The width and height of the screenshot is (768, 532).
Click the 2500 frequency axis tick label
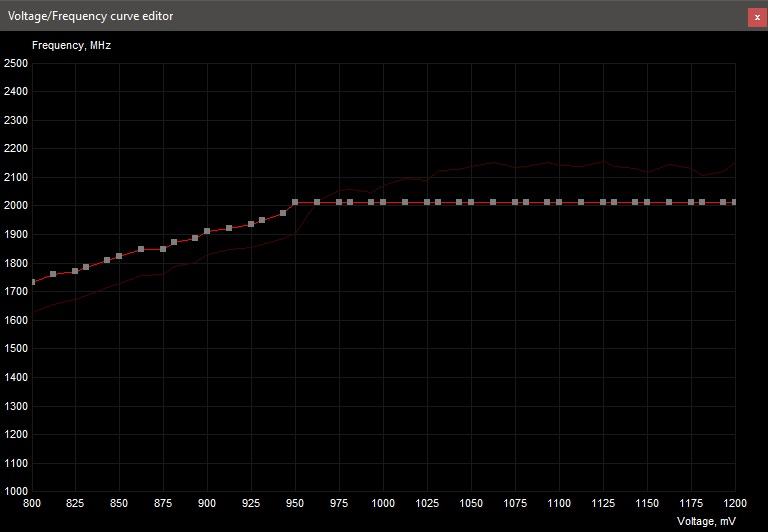tap(16, 63)
